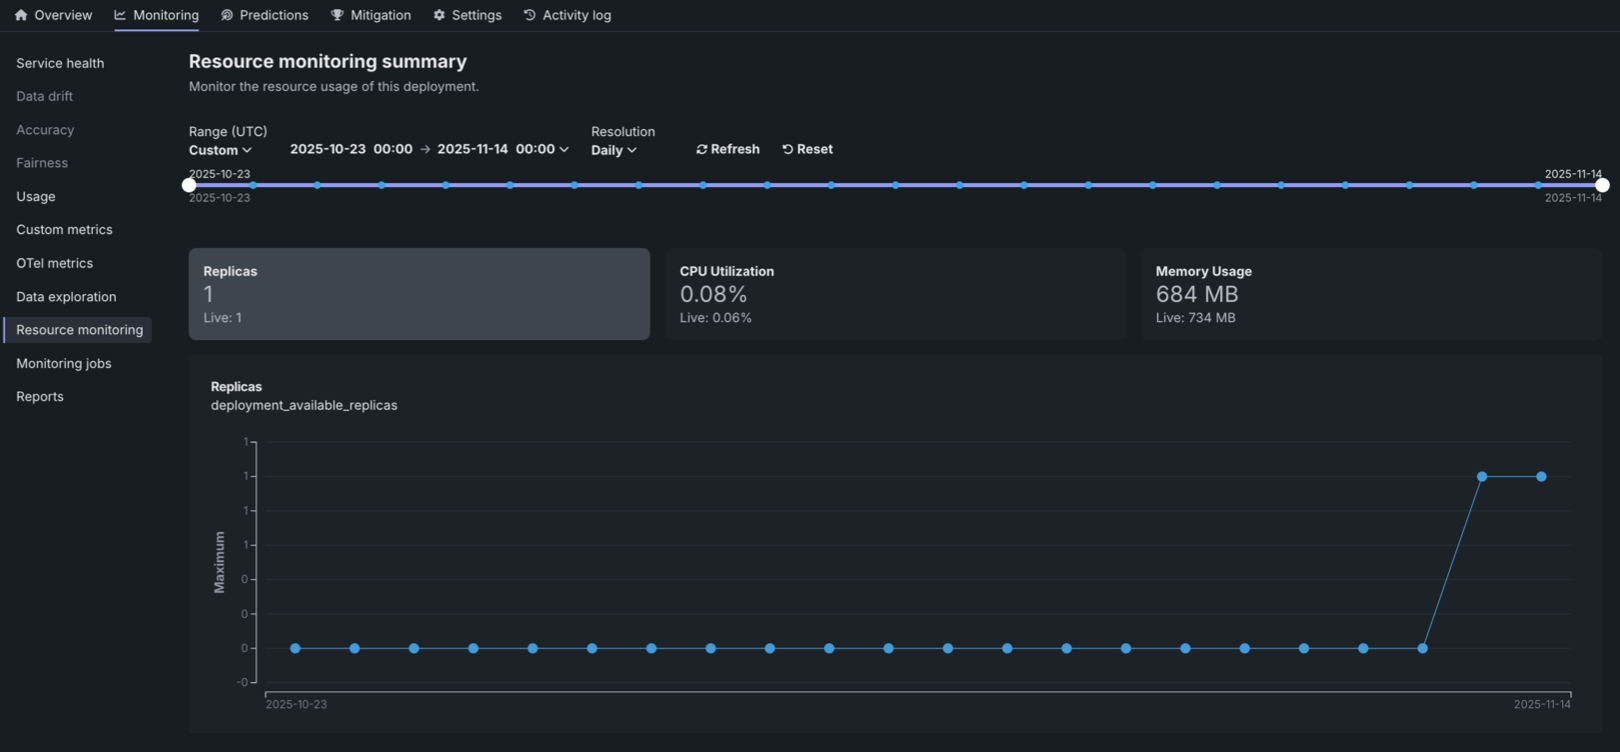1620x752 pixels.
Task: Open the Daily resolution dropdown
Action: coord(613,150)
